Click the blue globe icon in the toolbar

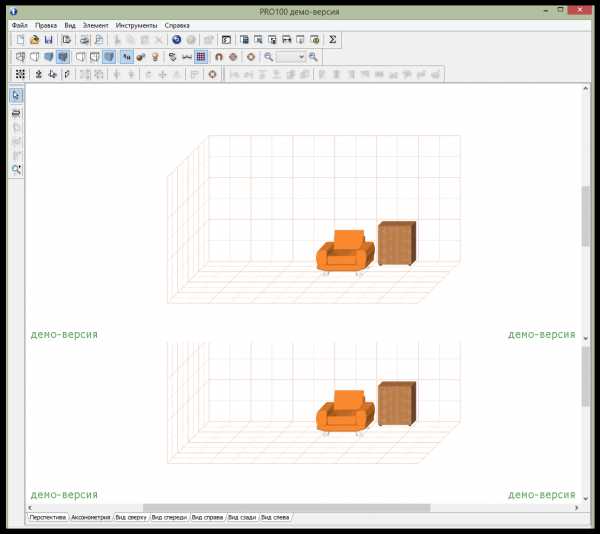pyautogui.click(x=176, y=40)
